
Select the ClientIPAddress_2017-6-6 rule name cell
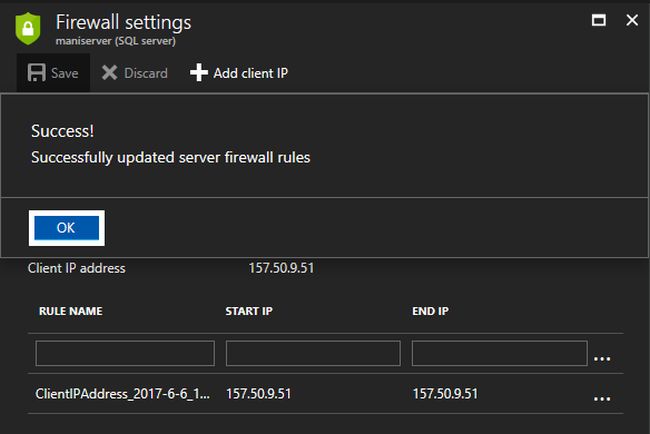click(x=123, y=395)
